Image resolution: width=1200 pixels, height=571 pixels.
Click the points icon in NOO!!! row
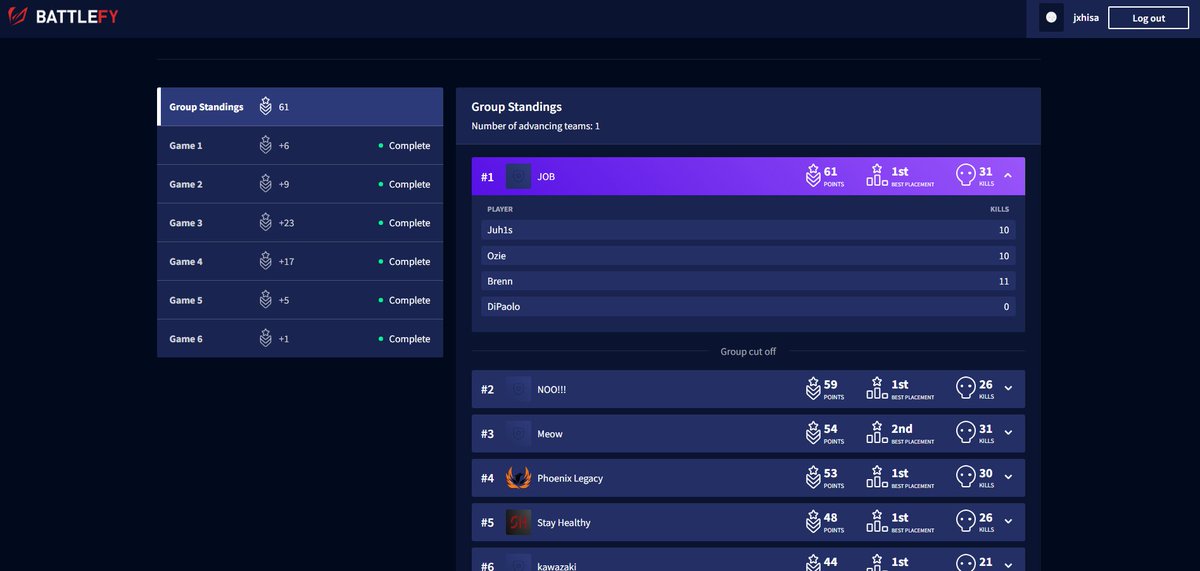813,389
